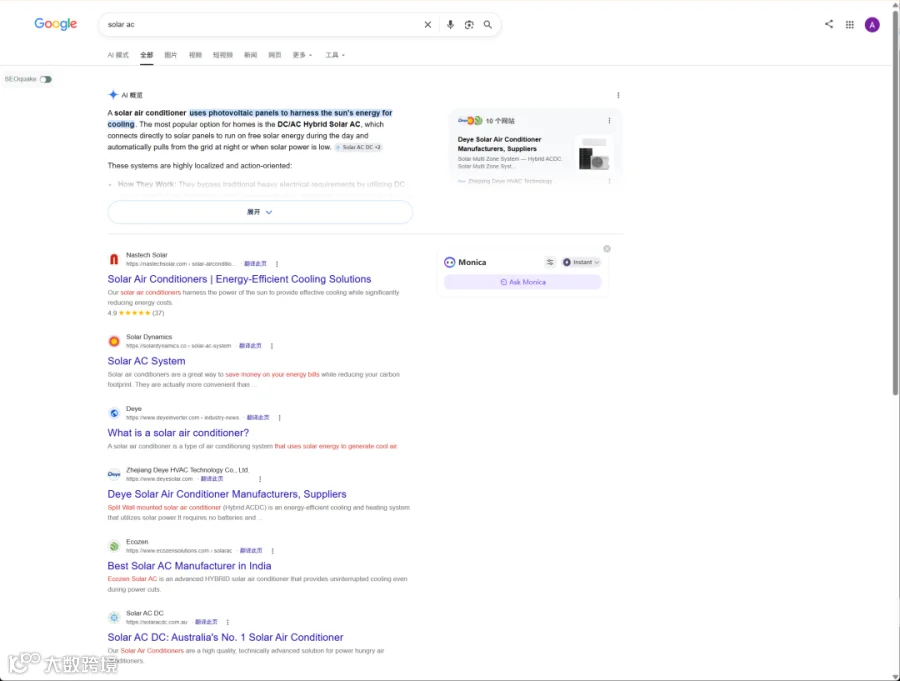Click the page vertical scrollbar
Viewport: 900px width, 681px height.
895,201
